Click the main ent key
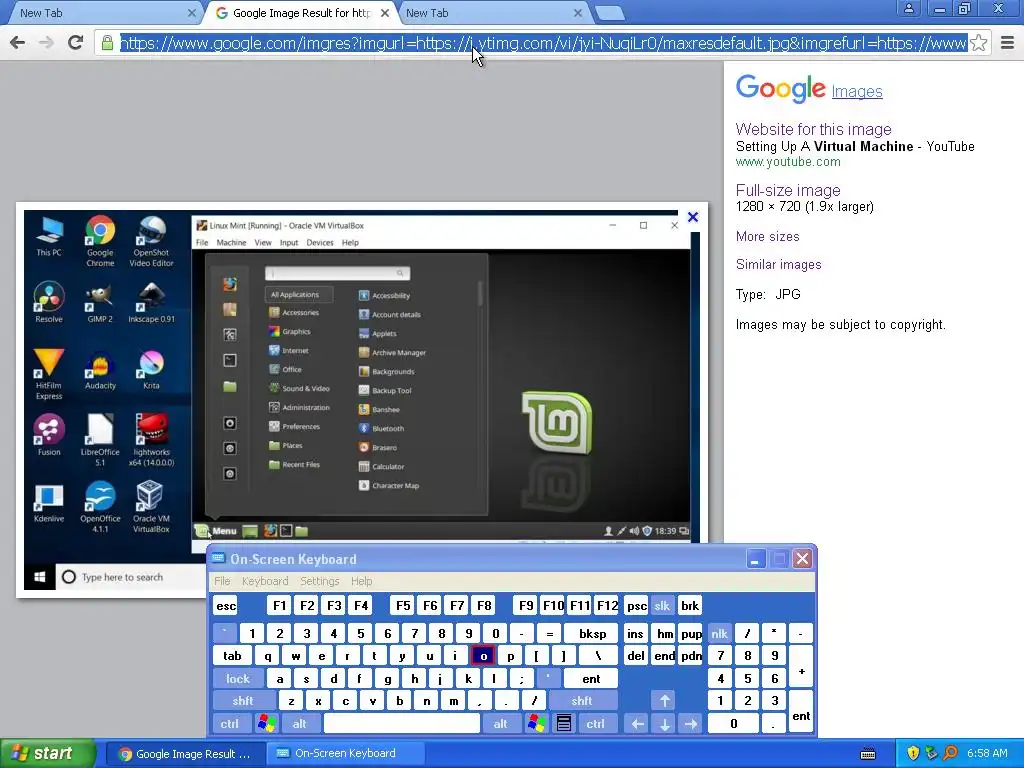 click(591, 679)
